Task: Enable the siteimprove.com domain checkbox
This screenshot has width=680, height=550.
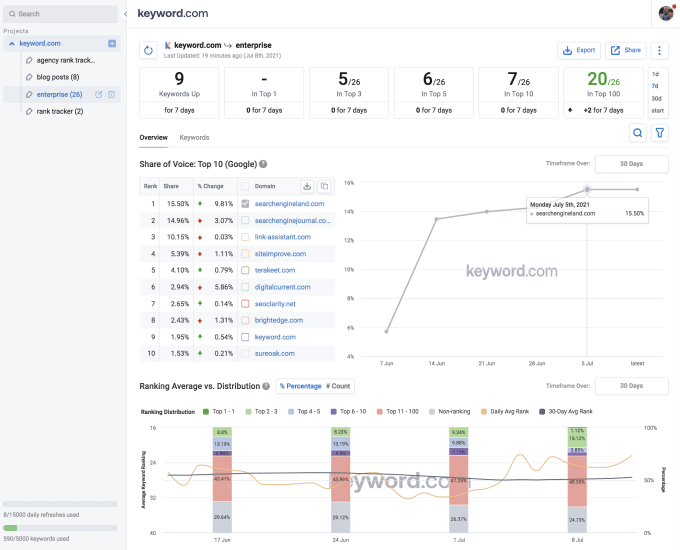Action: click(245, 254)
